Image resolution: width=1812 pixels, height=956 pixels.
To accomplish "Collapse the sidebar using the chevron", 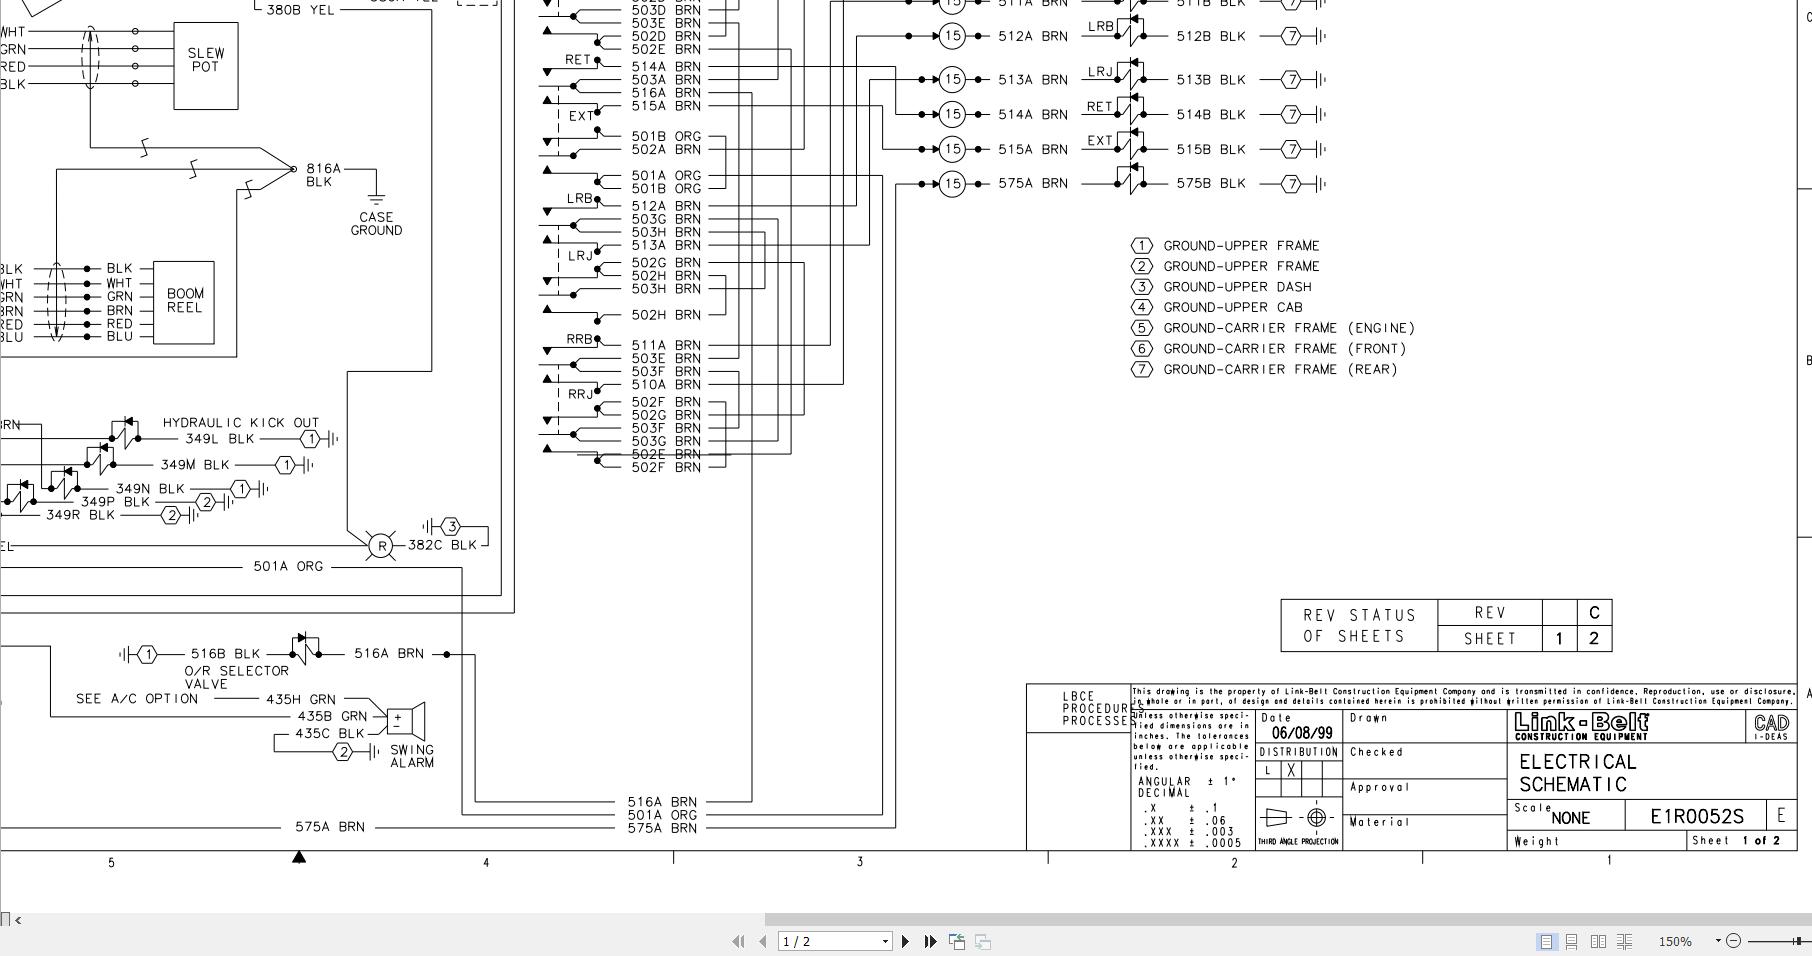I will [x=16, y=918].
